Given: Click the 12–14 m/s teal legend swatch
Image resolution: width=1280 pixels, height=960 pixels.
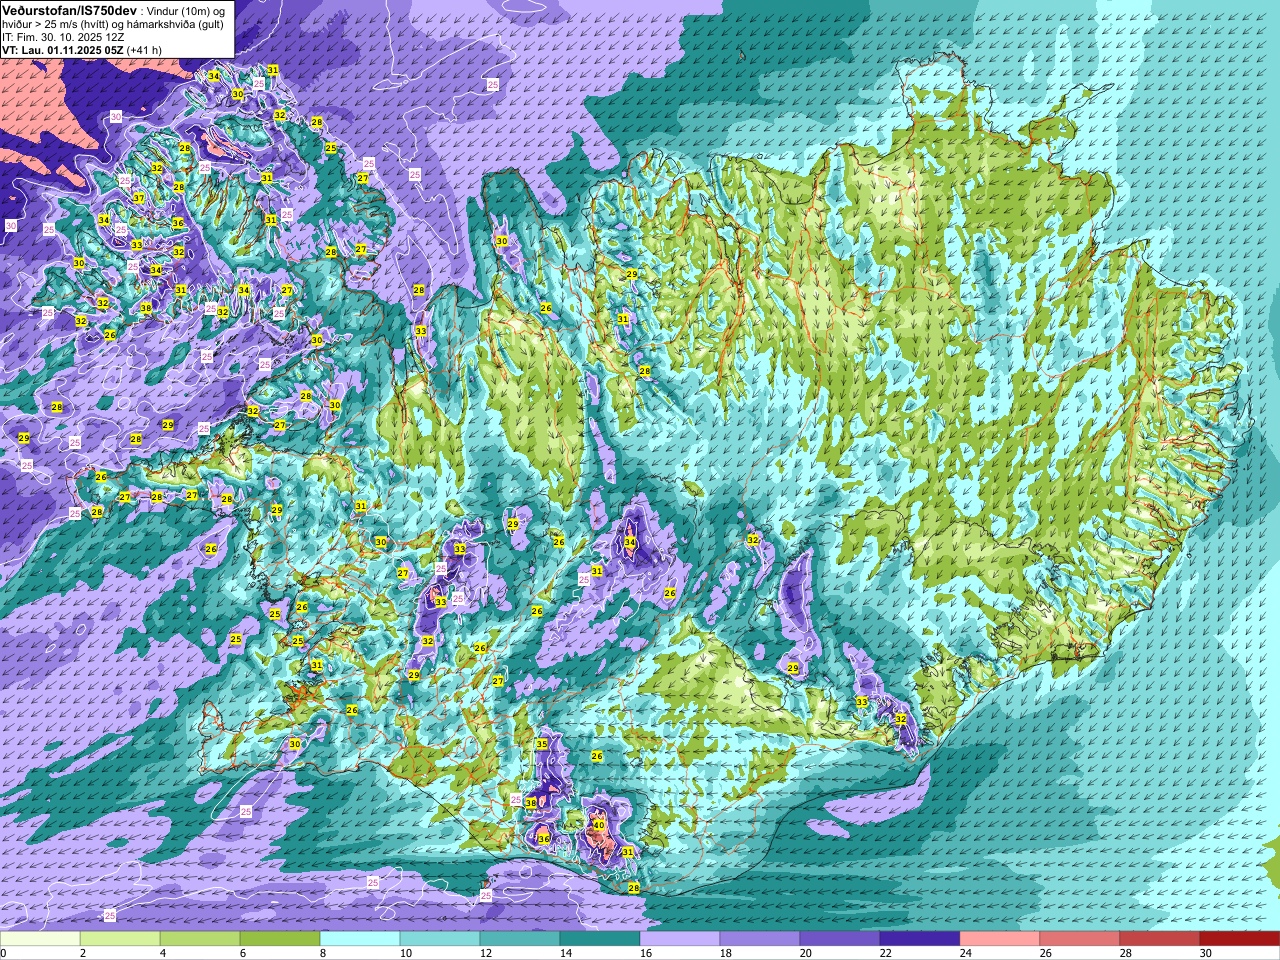Looking at the screenshot, I should tap(520, 939).
